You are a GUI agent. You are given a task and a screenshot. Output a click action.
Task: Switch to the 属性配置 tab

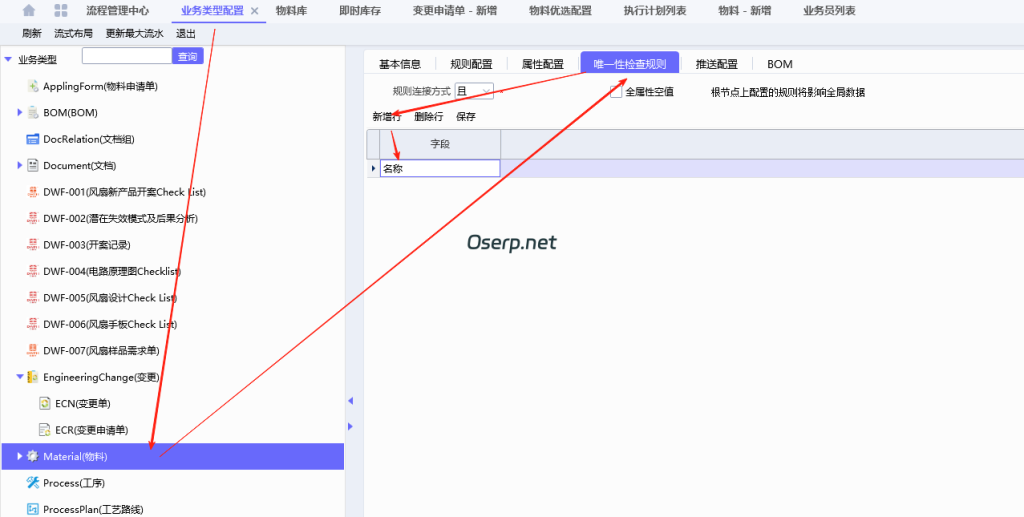pos(542,64)
